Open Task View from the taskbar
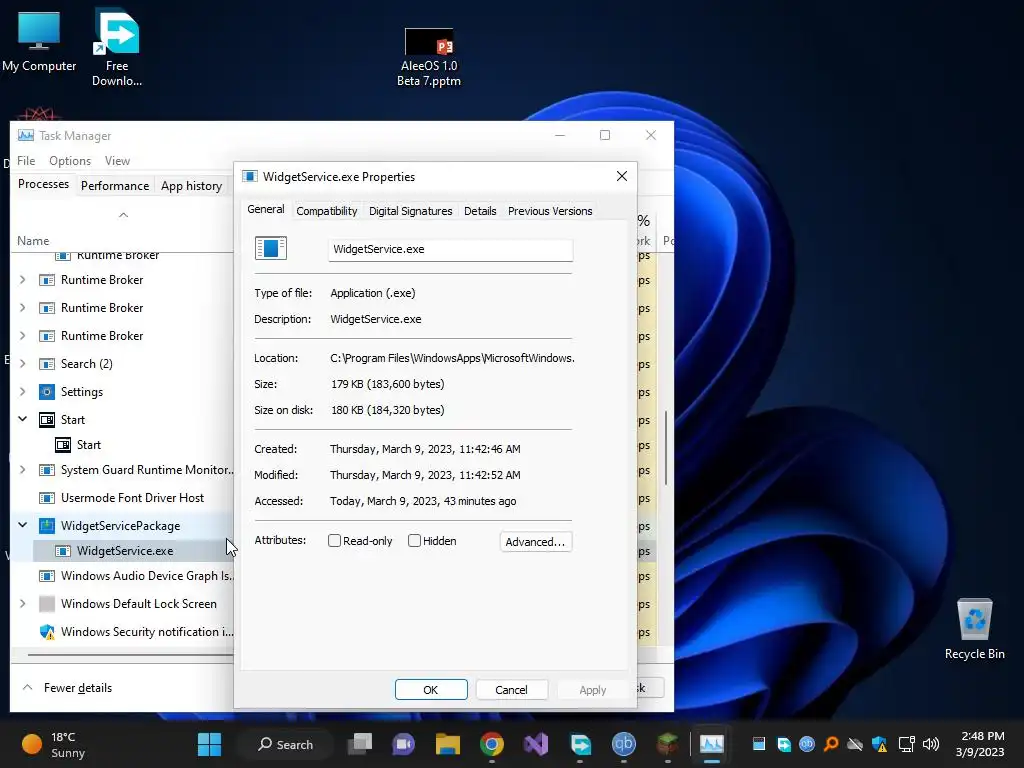The image size is (1024, 768). (x=360, y=744)
